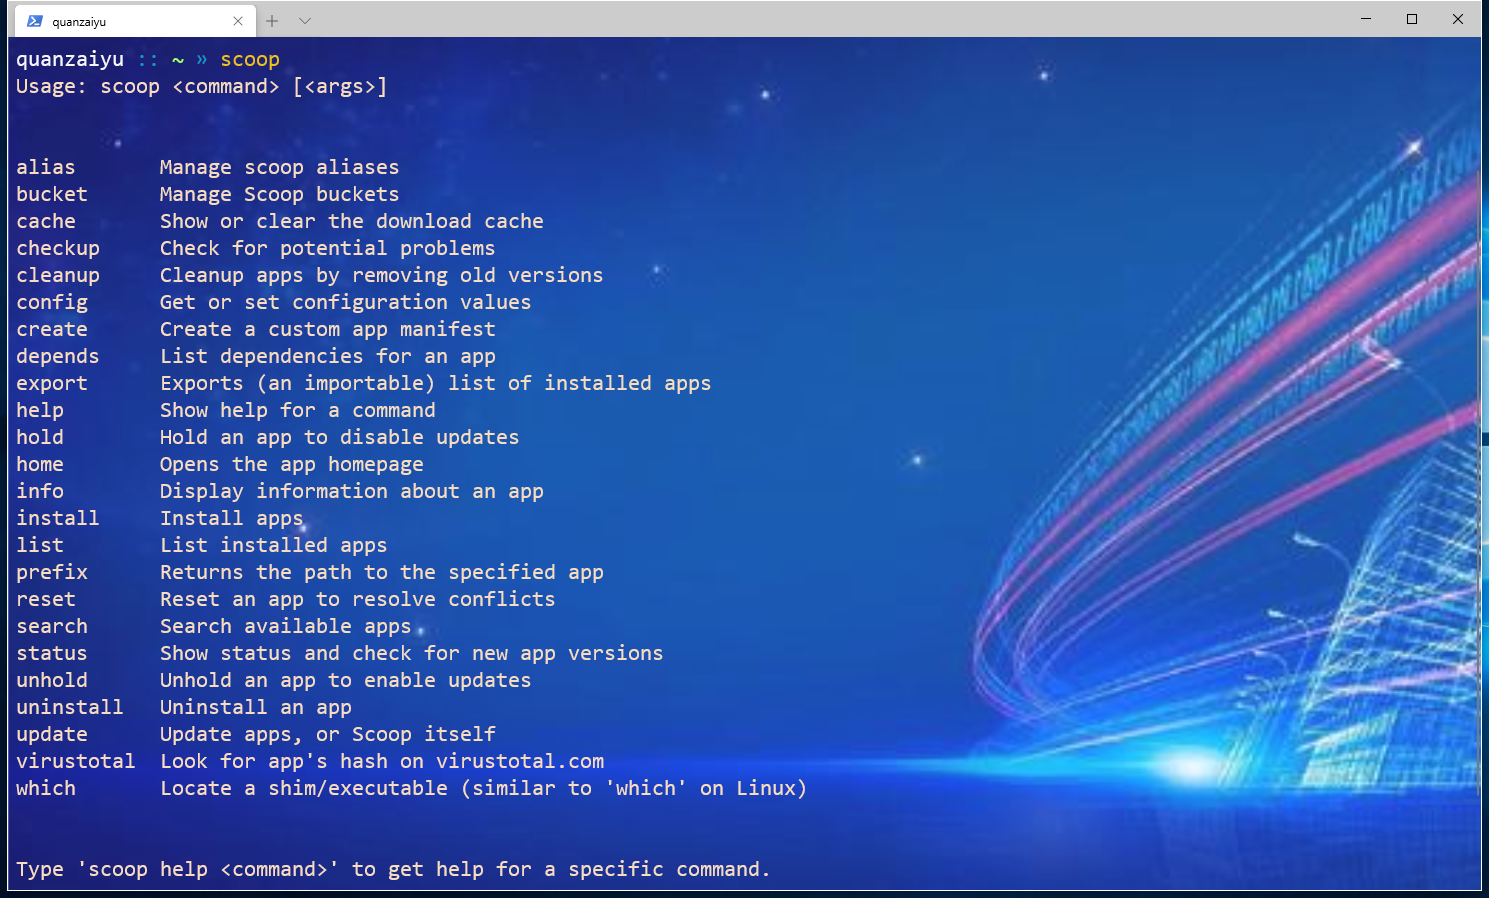Click 'Look for app's hash on virustotal.com'
The width and height of the screenshot is (1489, 898).
382,761
